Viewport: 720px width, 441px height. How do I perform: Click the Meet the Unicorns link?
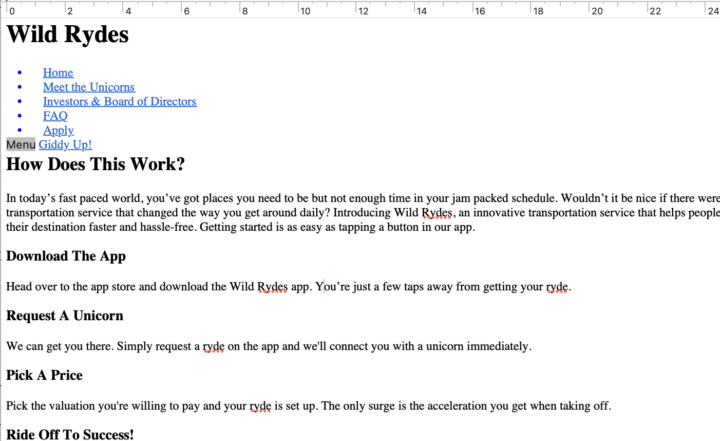(88, 87)
